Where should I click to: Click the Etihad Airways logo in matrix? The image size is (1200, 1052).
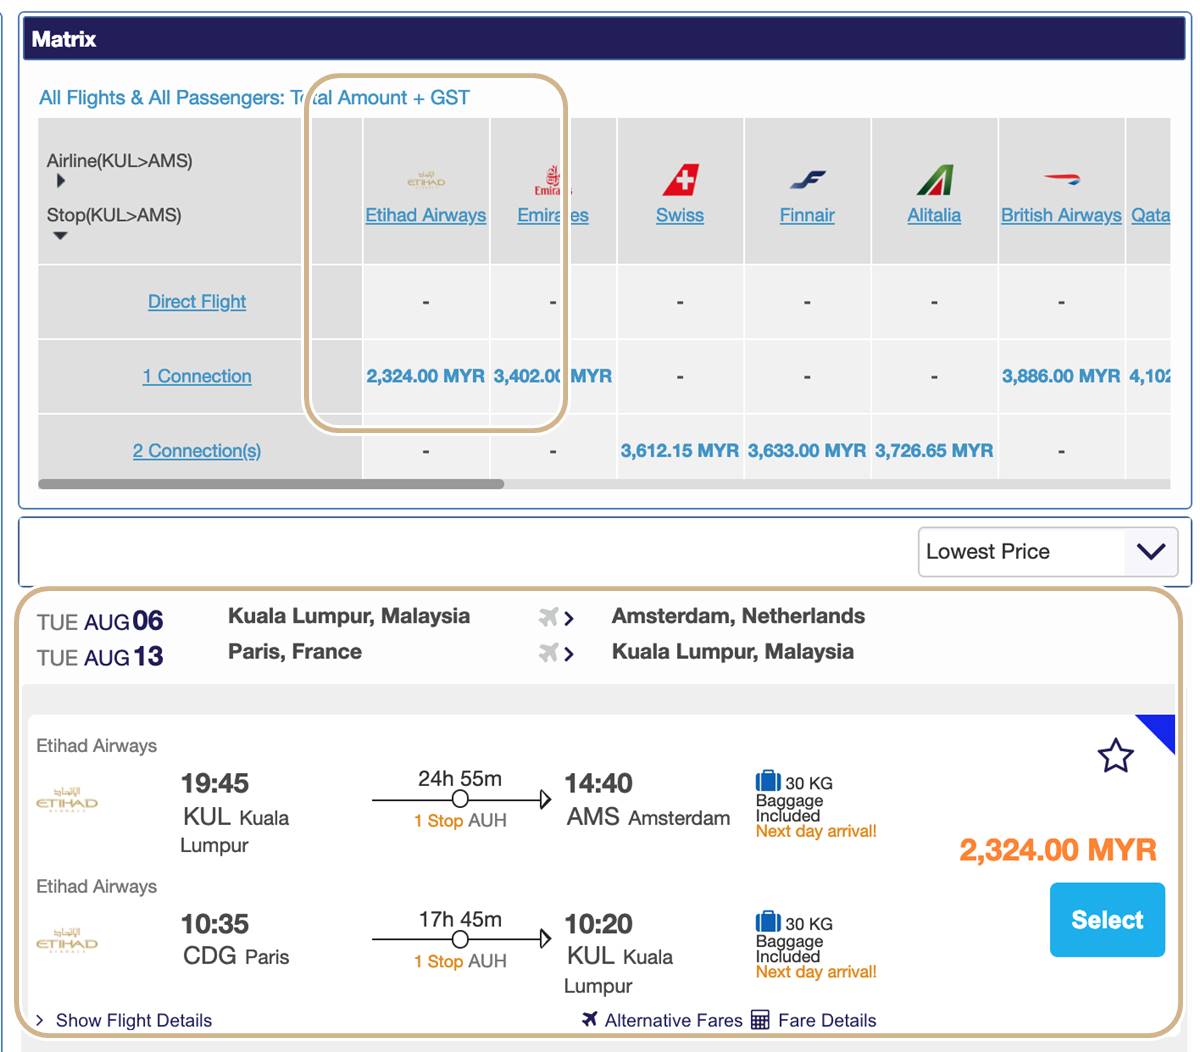pos(426,179)
